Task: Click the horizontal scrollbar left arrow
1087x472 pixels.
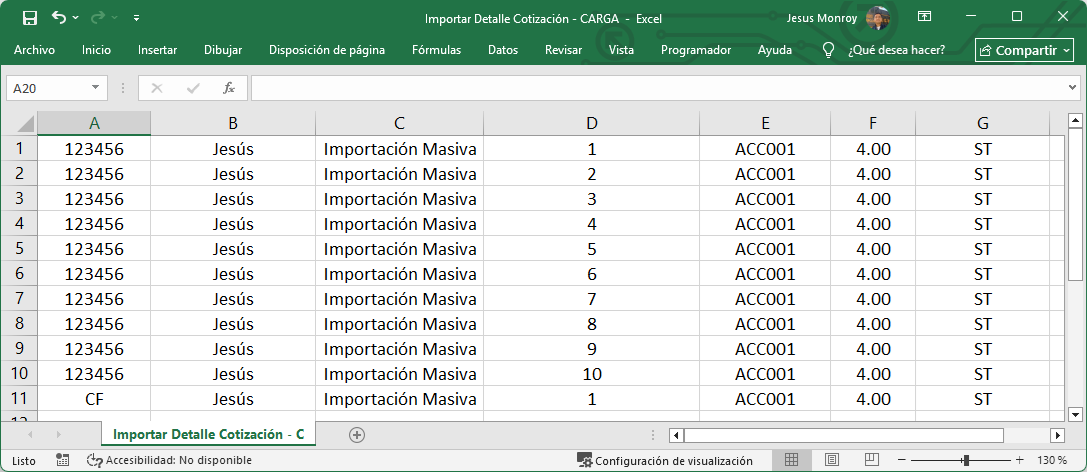Action: coord(676,435)
